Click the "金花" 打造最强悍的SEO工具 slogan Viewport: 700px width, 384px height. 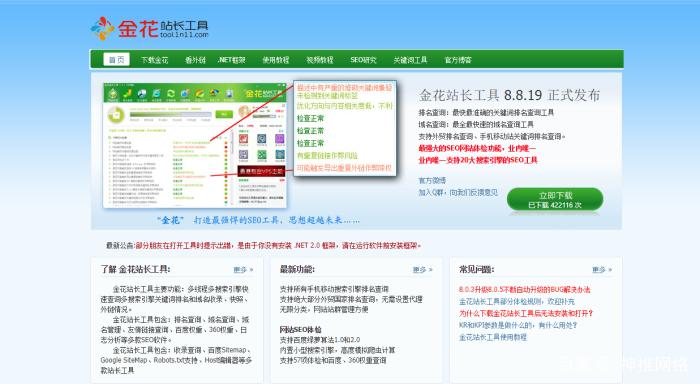coord(258,220)
